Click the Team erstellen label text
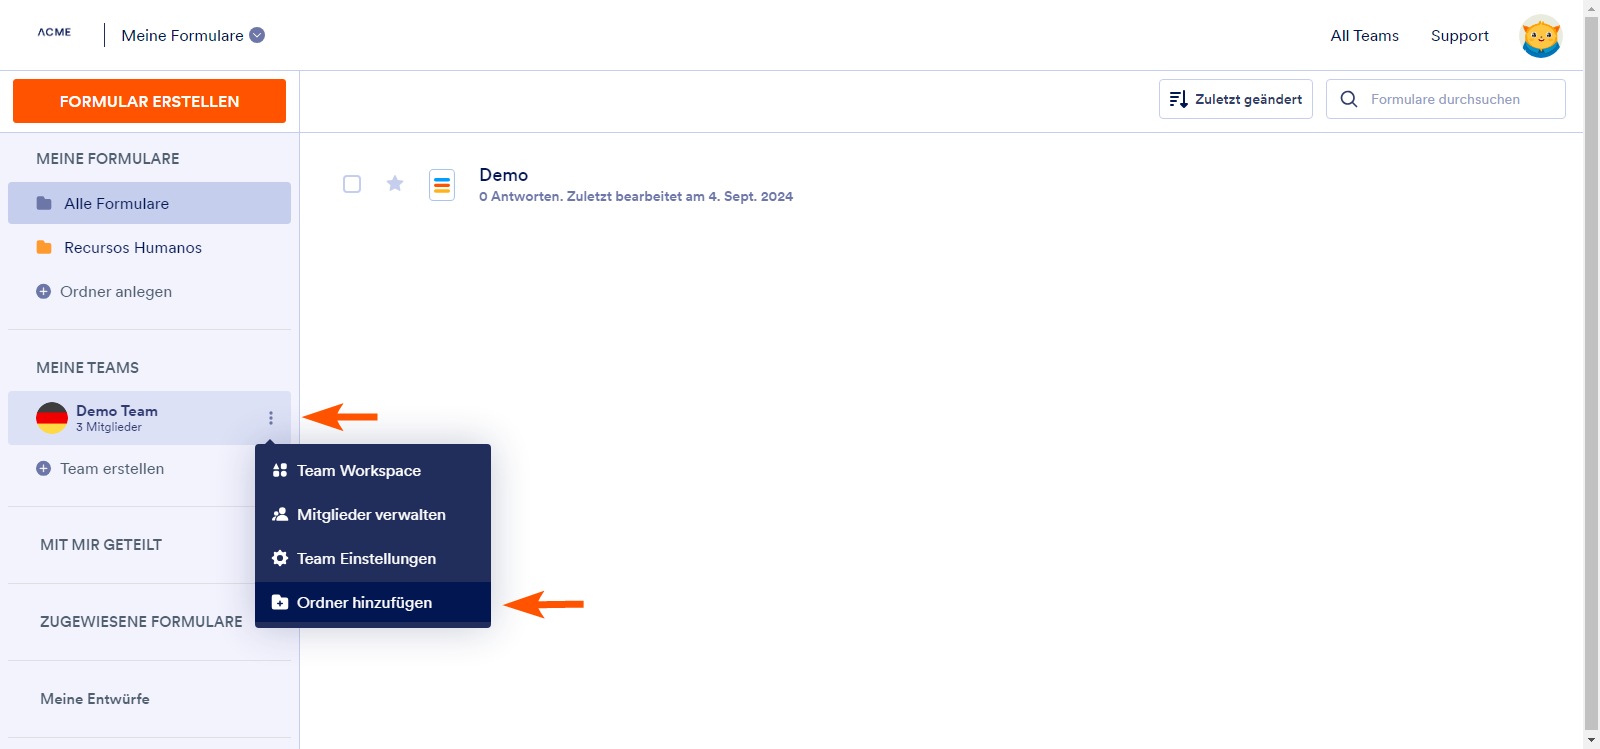The height and width of the screenshot is (749, 1600). tap(112, 469)
